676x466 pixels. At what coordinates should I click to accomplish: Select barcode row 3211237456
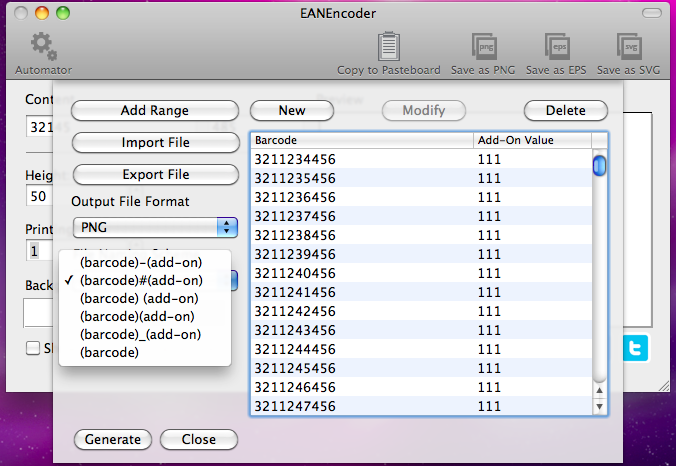421,216
